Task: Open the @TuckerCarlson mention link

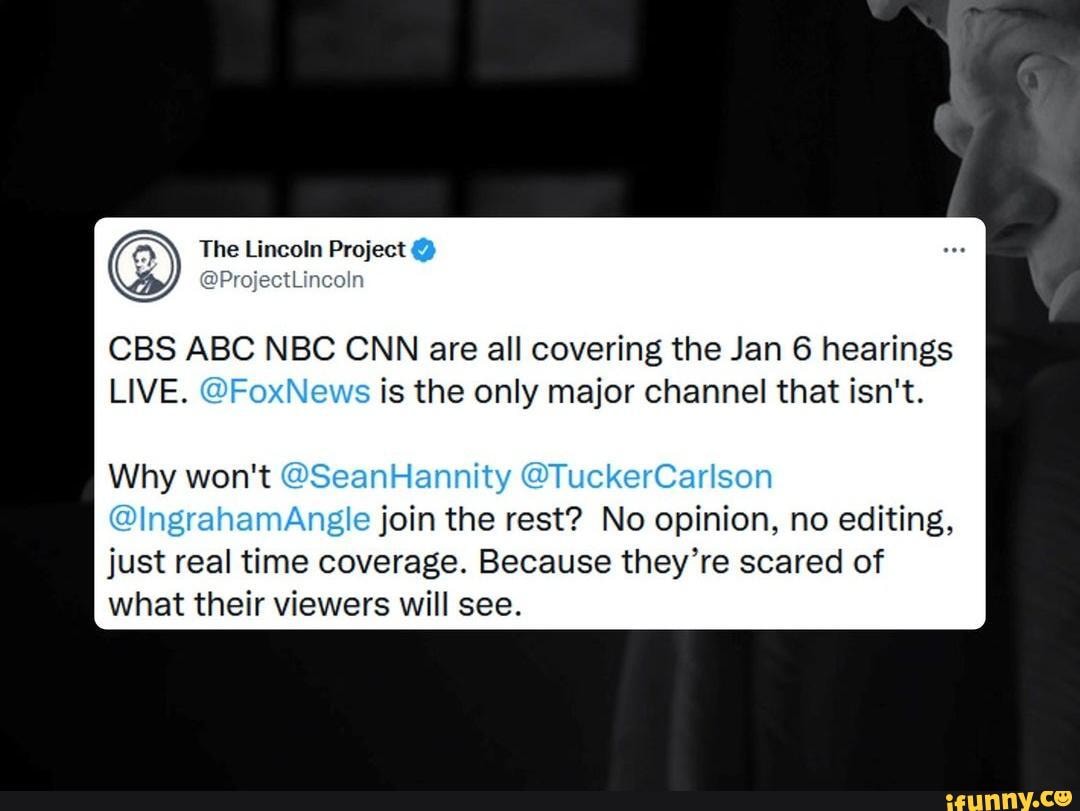Action: pyautogui.click(x=647, y=477)
